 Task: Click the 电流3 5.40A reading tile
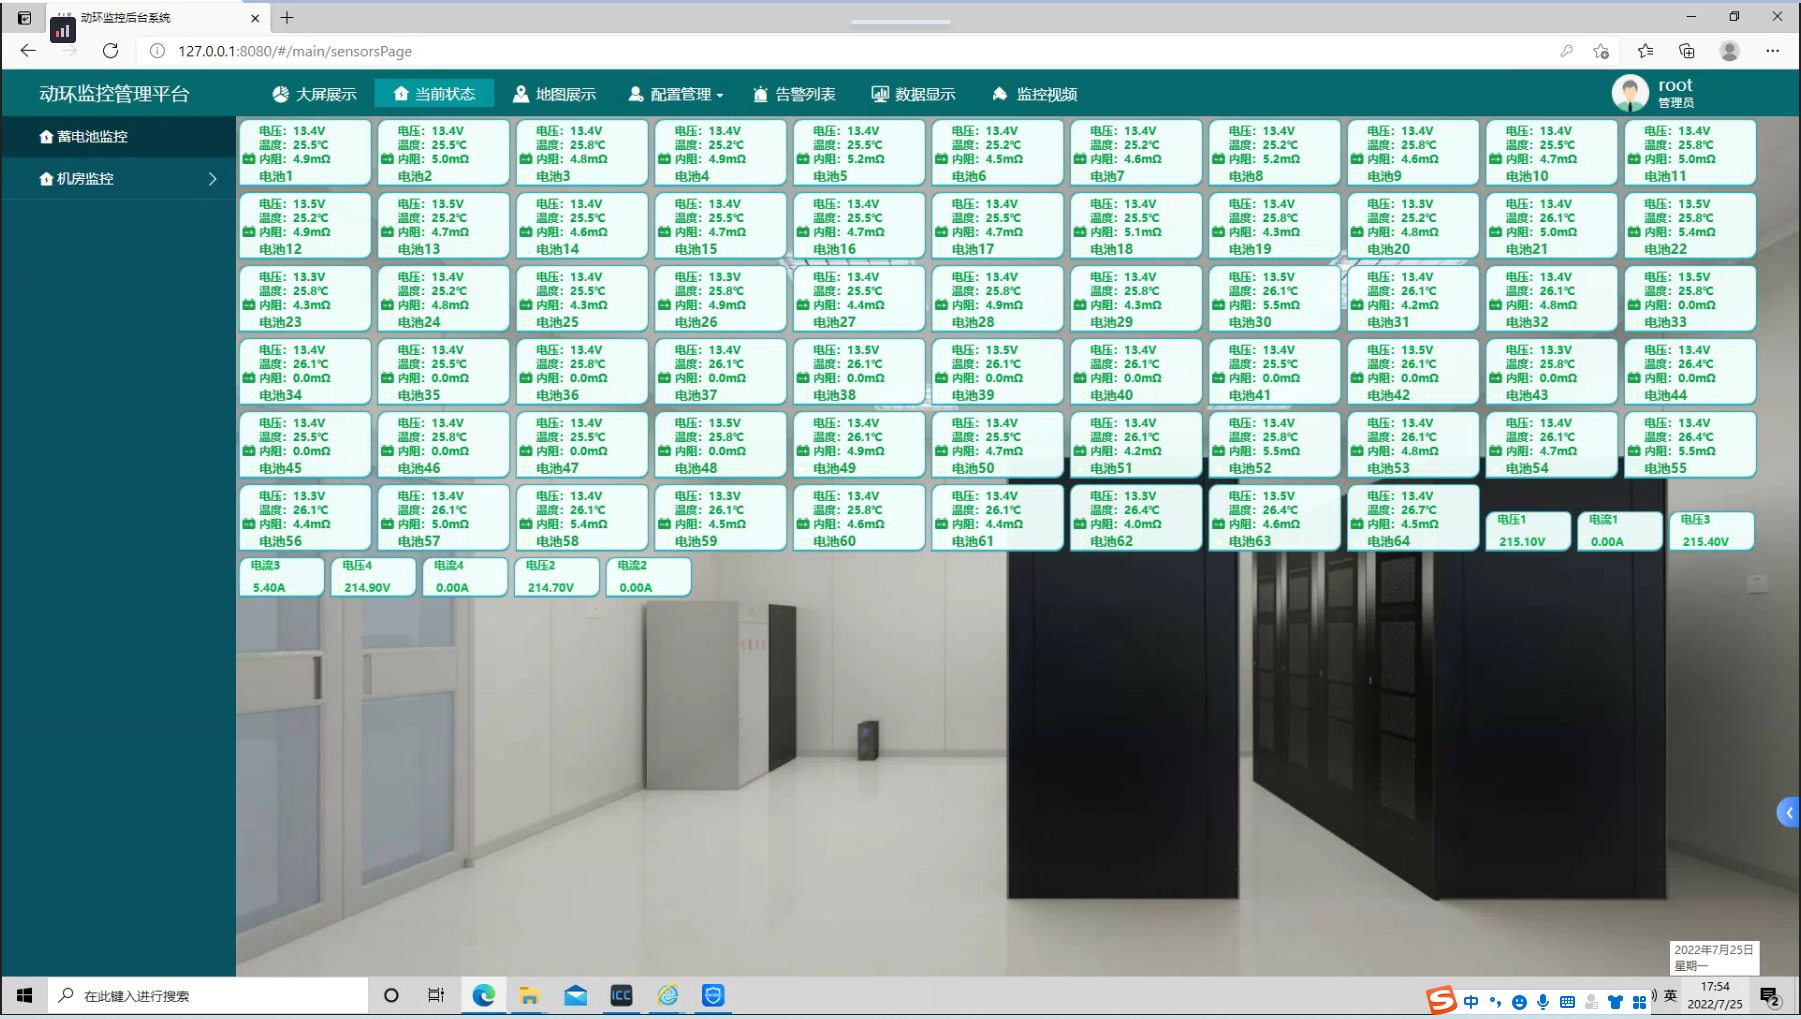[281, 577]
